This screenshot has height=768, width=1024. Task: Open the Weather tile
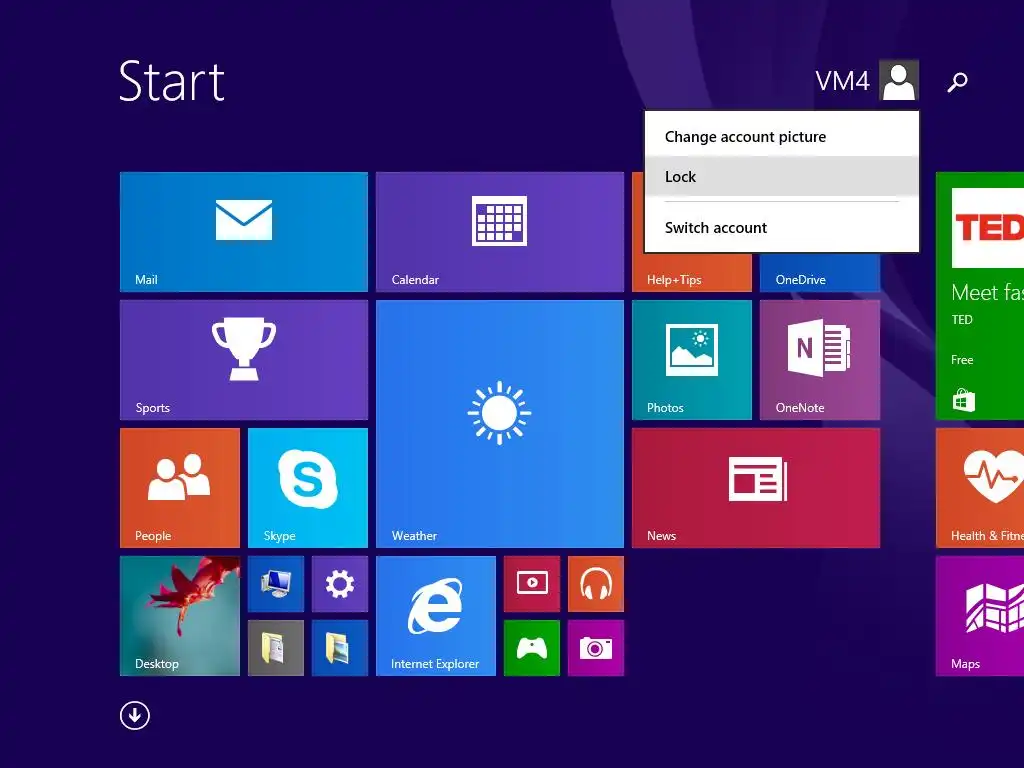(500, 424)
